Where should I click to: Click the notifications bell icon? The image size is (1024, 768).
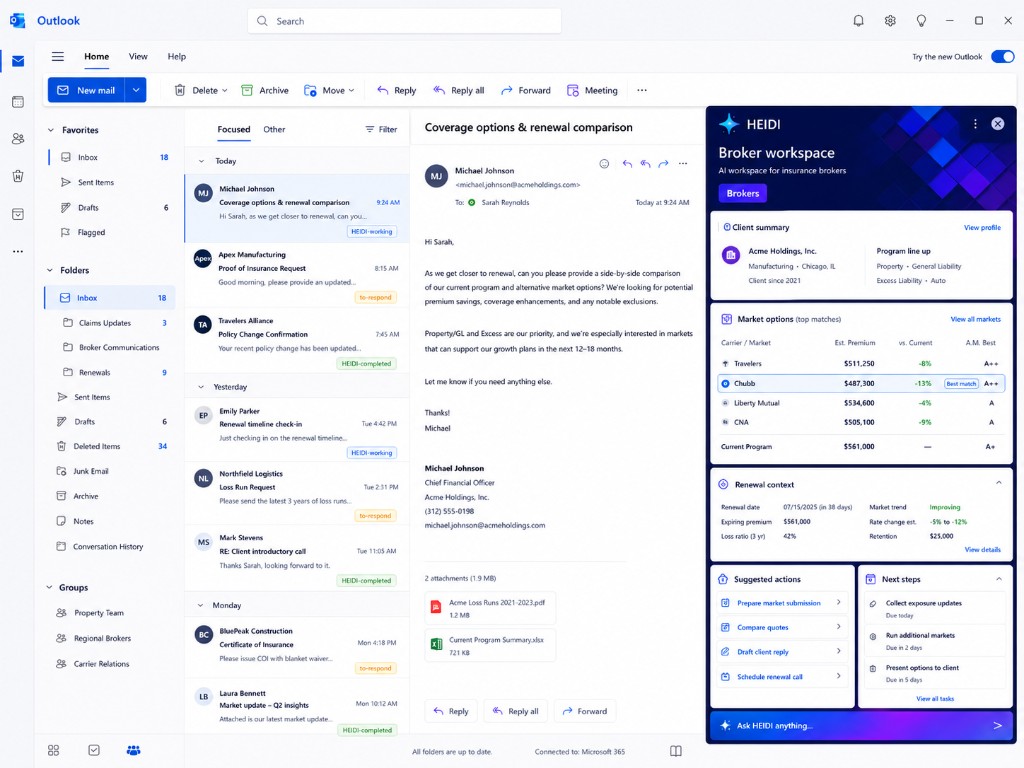[x=858, y=21]
